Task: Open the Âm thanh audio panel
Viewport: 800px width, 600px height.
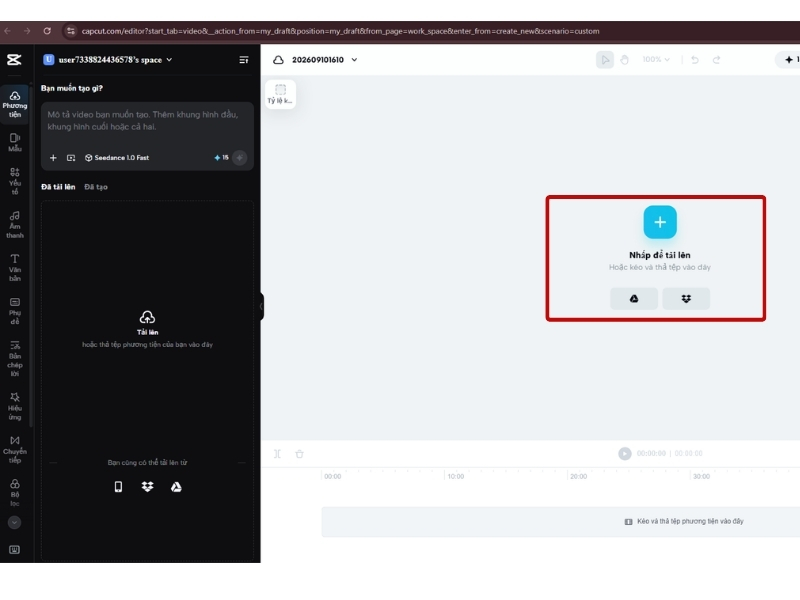Action: pos(15,224)
